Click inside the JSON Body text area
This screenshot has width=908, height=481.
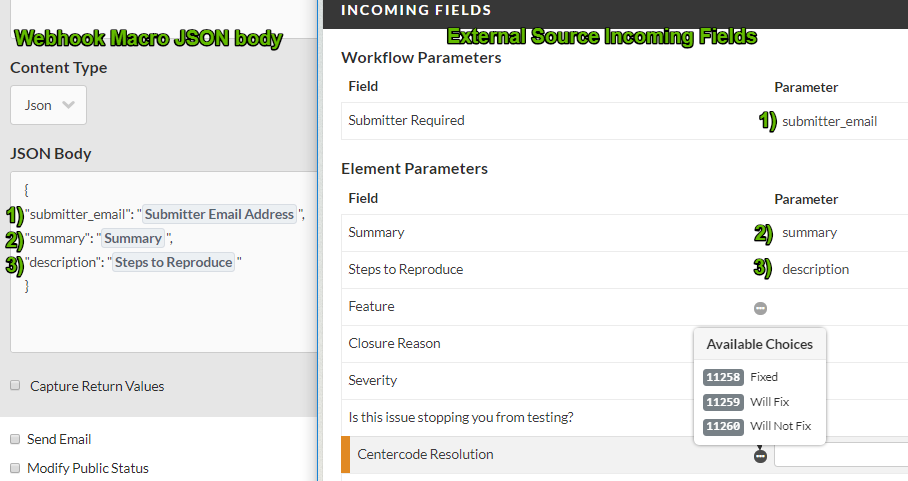coord(164,262)
